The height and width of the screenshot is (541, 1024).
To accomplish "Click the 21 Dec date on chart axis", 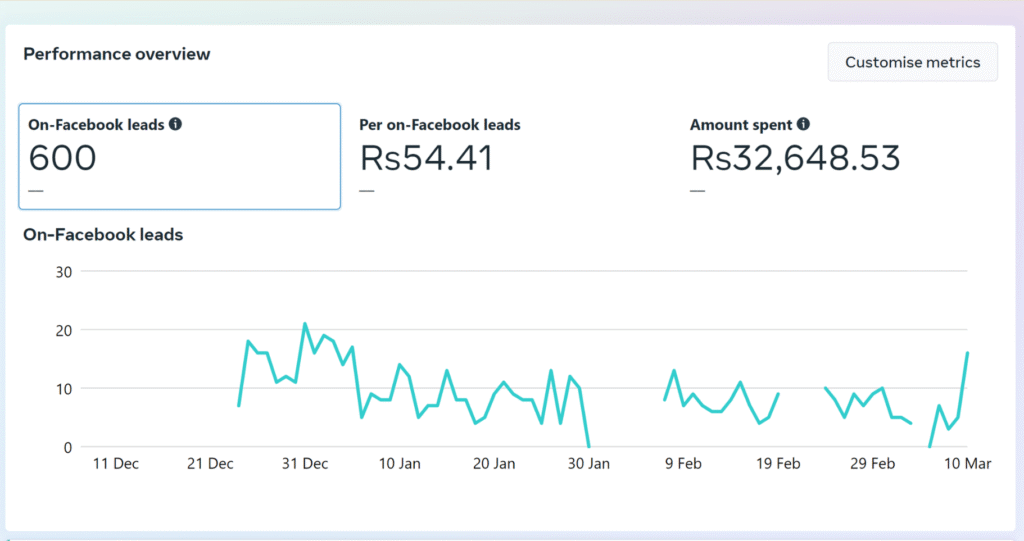I will tap(210, 464).
